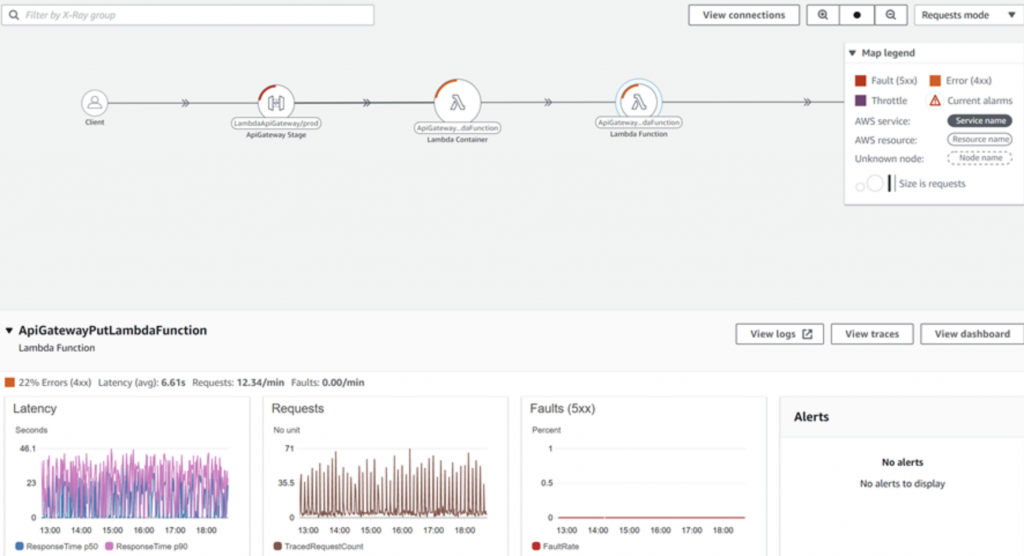
Task: Click the 22% Errors (4xx) orange indicator
Action: [10, 382]
